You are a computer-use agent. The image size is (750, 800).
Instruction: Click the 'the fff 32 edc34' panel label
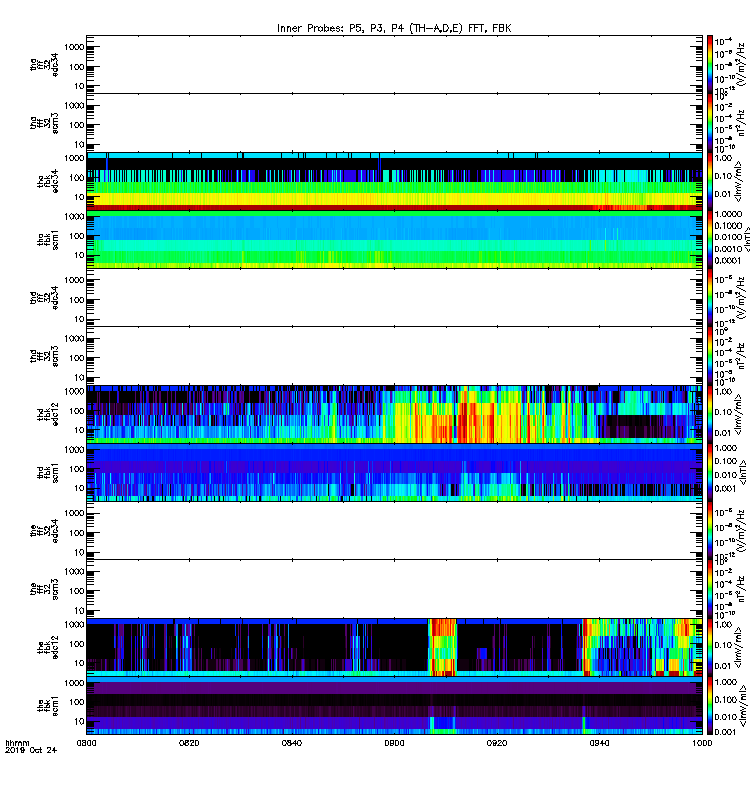(44, 531)
